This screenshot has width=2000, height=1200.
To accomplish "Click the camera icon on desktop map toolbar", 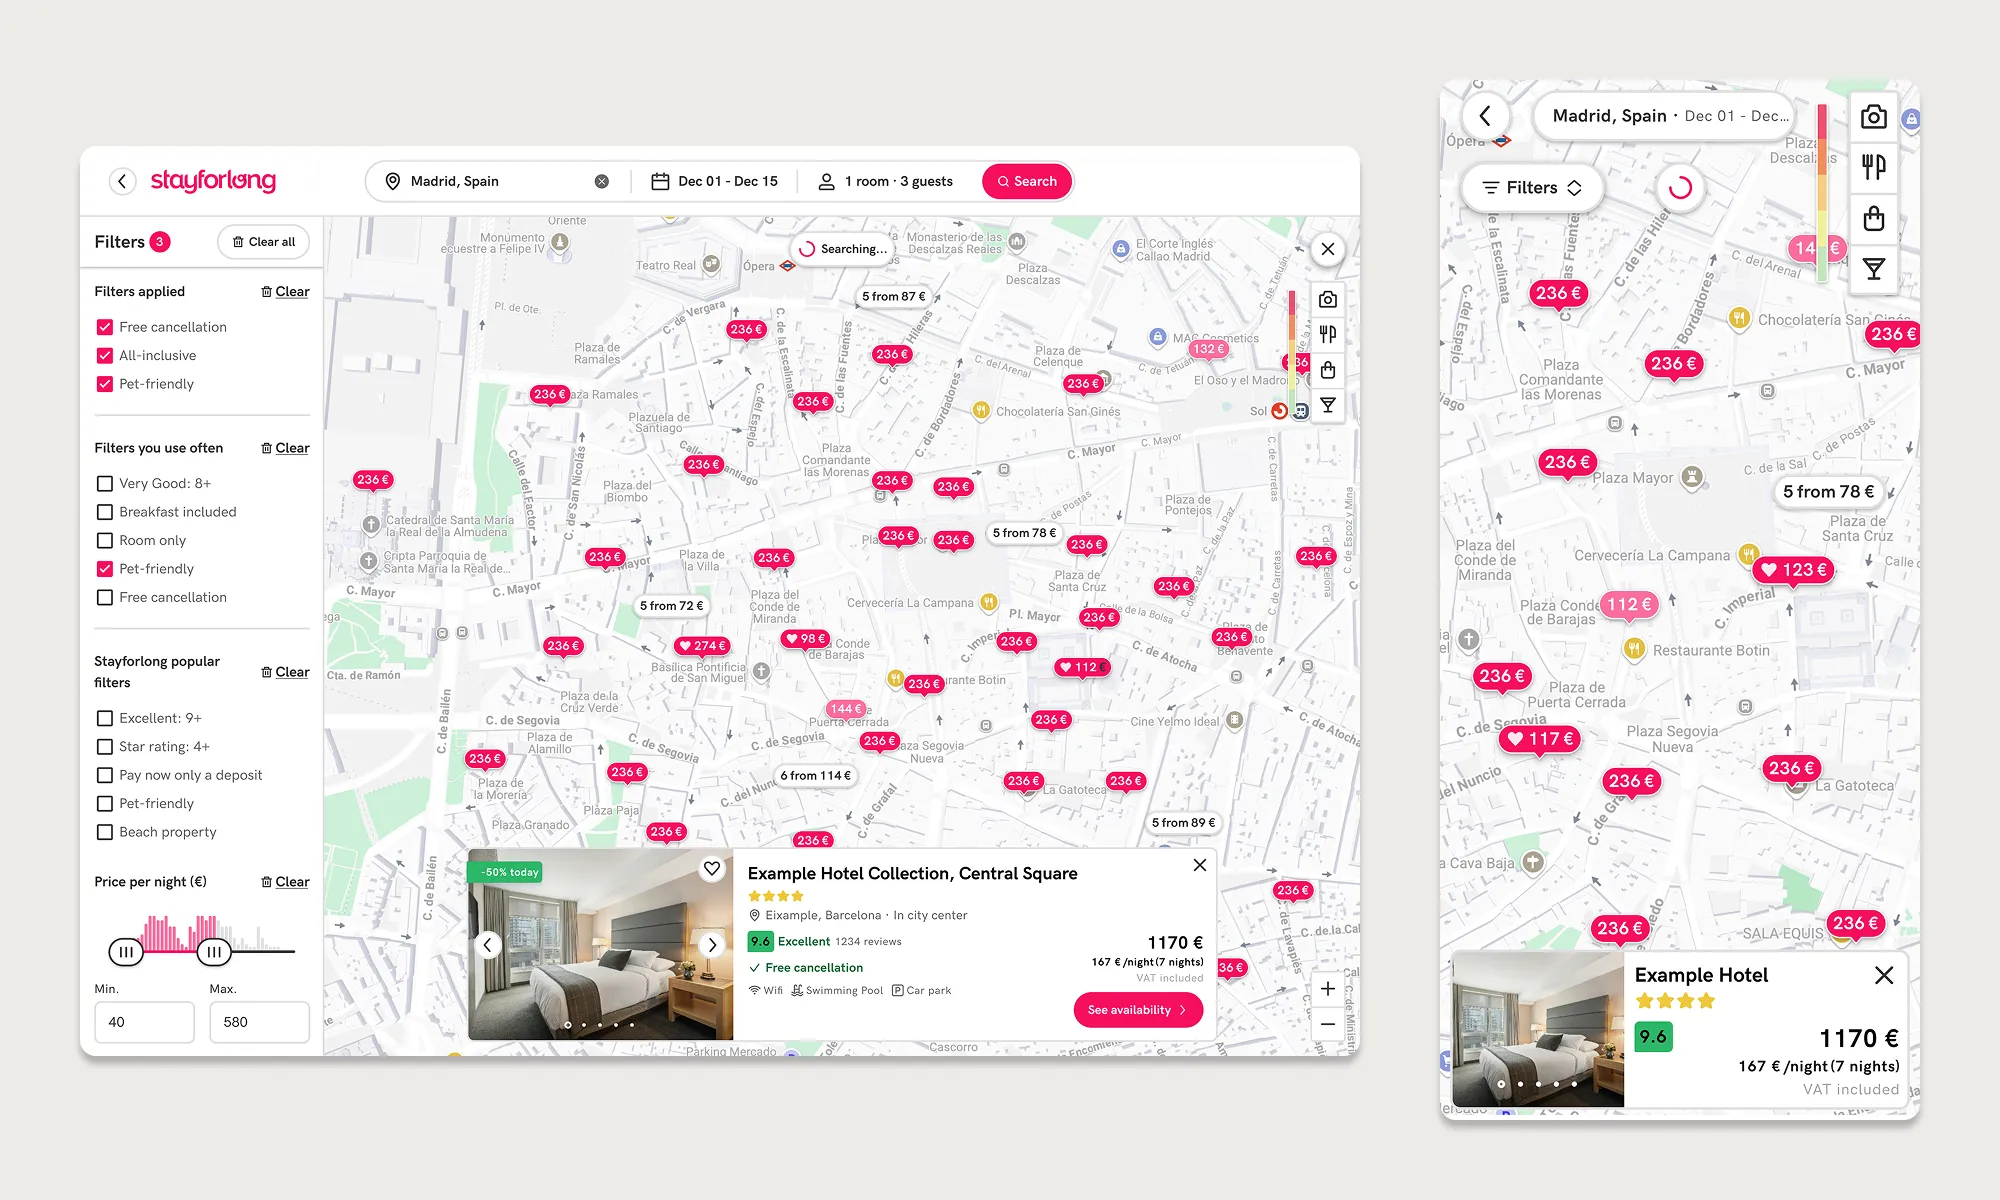I will (1328, 300).
